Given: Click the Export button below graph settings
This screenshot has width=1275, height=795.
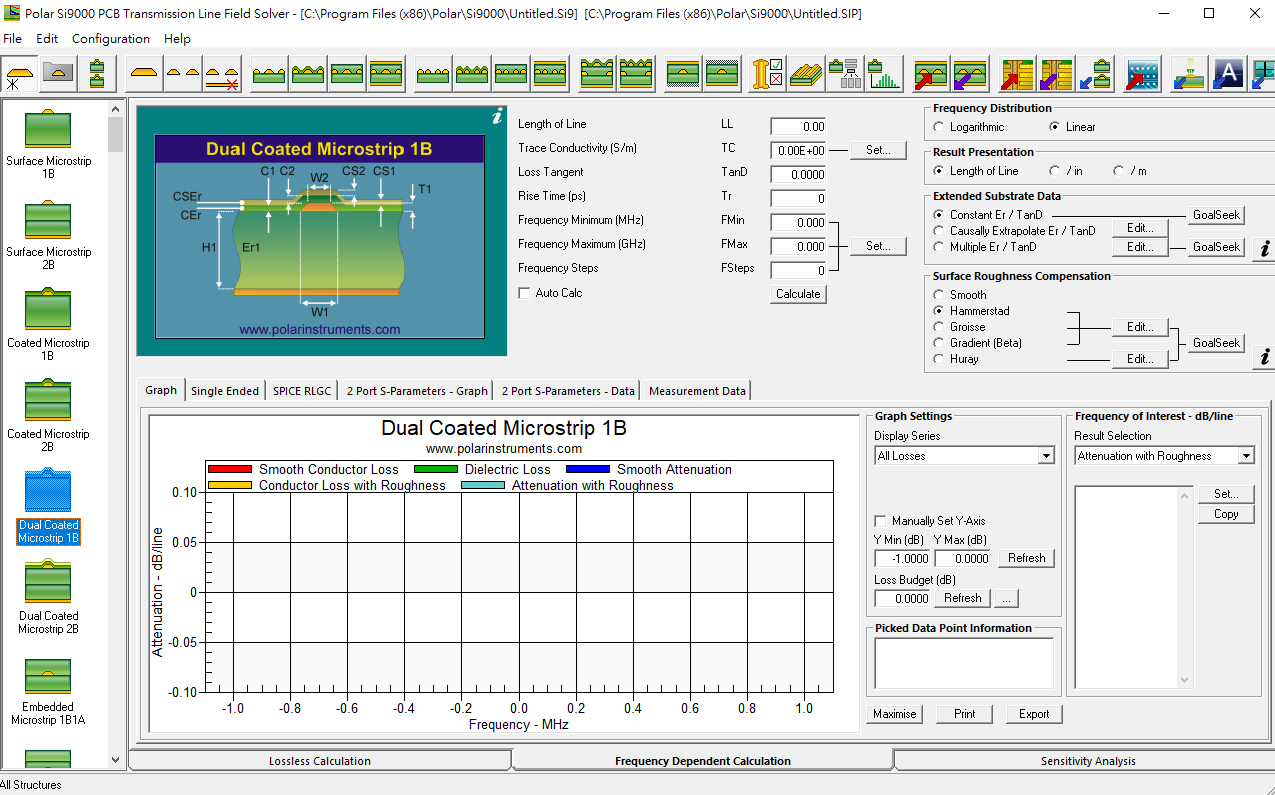Looking at the screenshot, I should pos(1034,714).
